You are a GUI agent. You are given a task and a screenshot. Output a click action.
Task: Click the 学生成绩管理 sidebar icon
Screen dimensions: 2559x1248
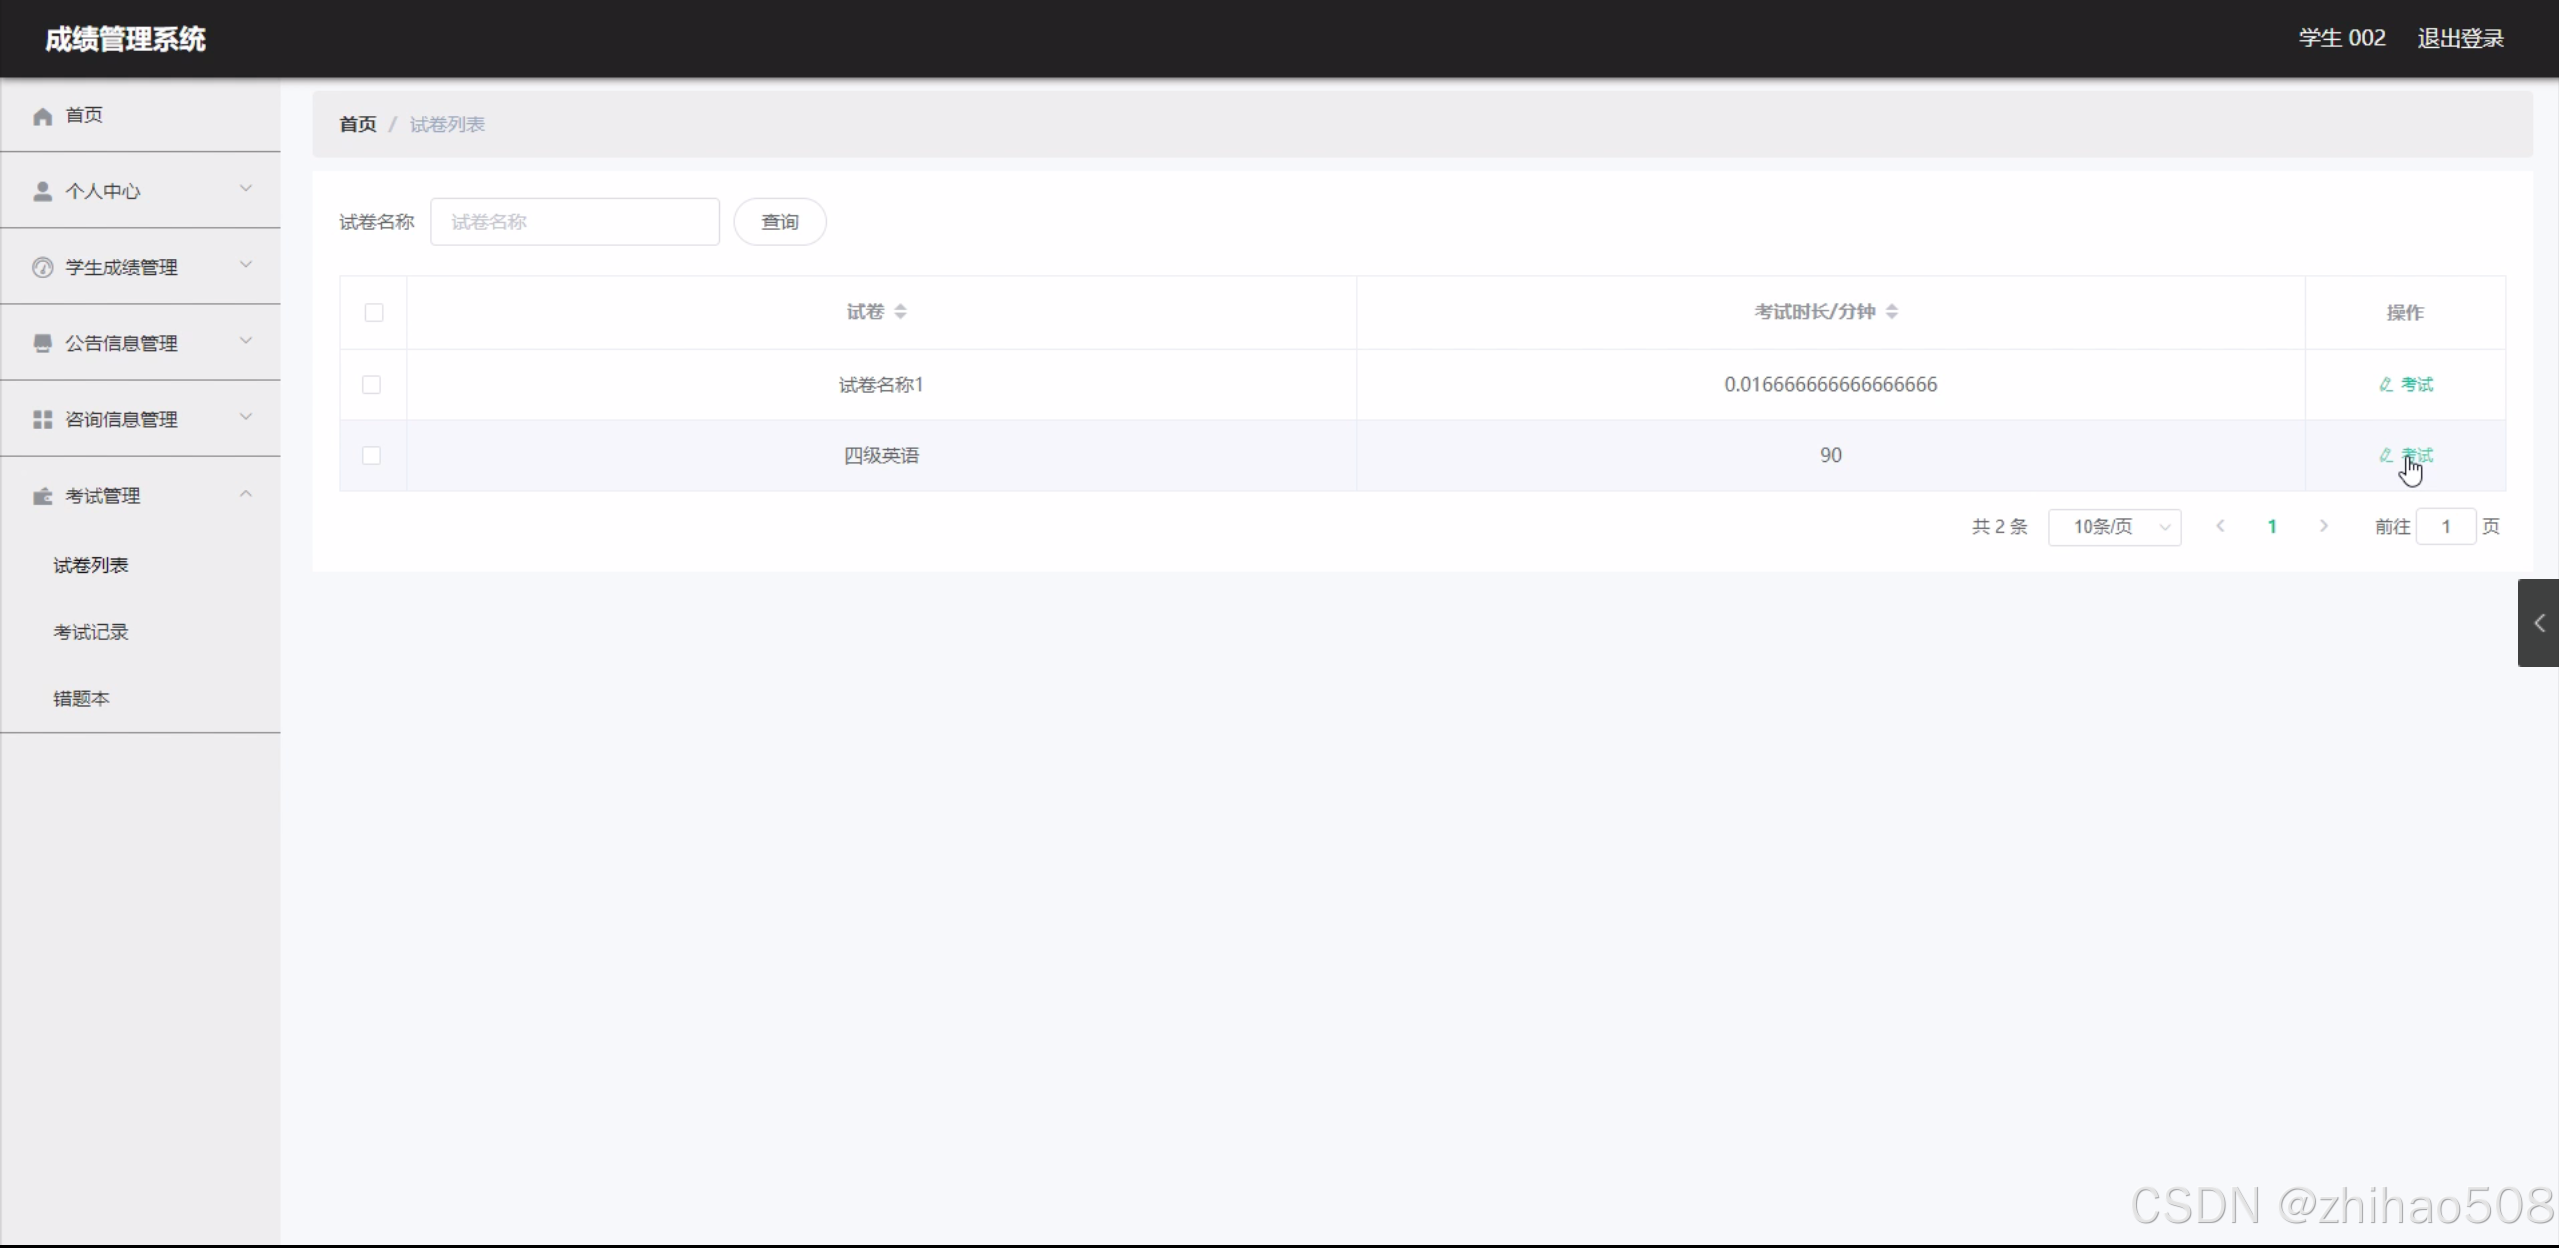(x=42, y=267)
